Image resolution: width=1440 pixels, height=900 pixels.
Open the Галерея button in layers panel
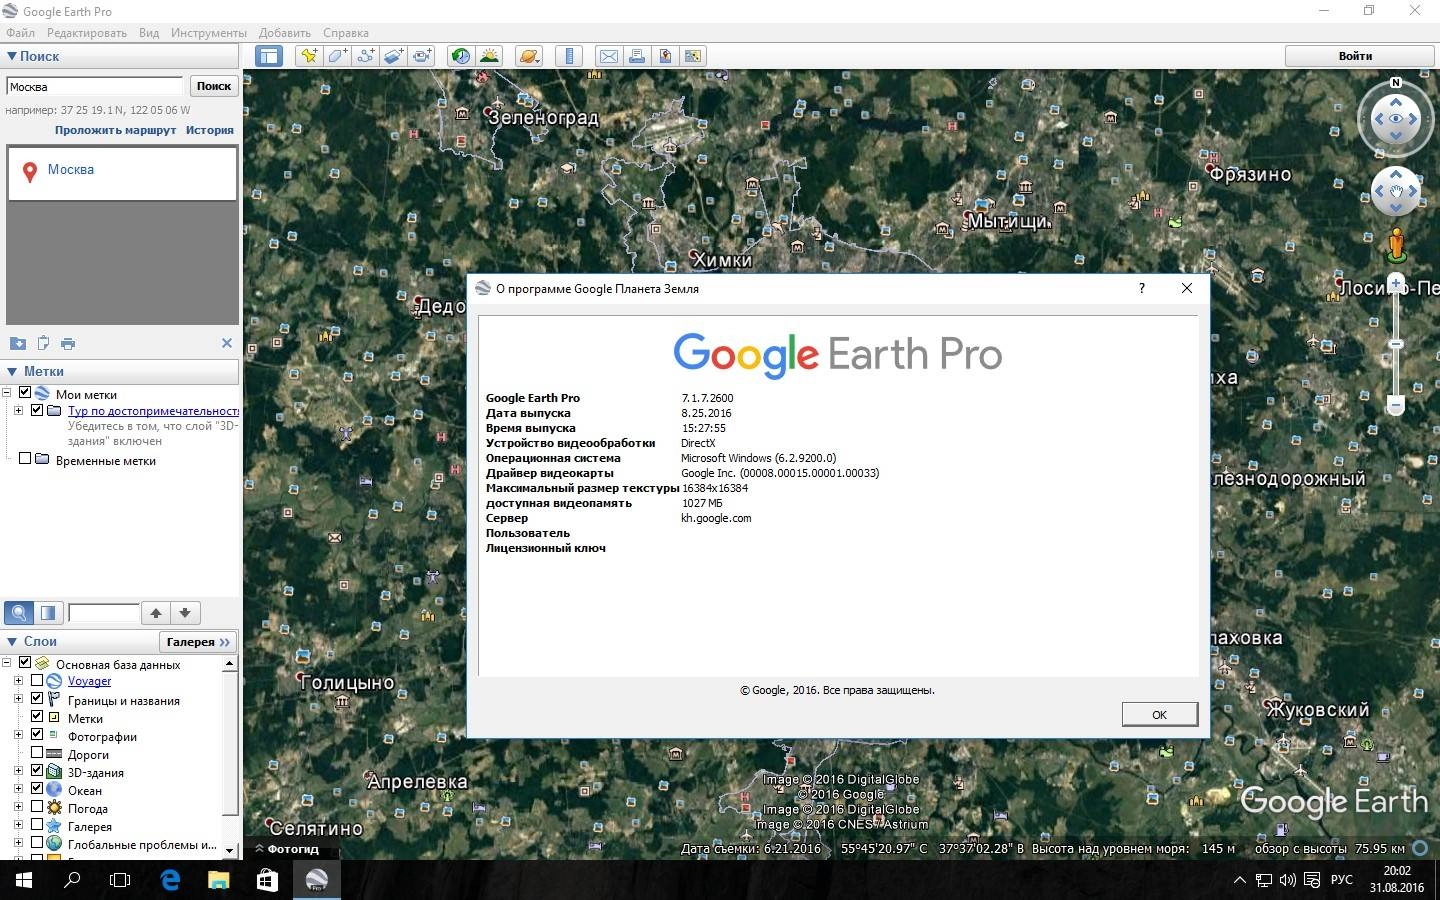coord(198,642)
